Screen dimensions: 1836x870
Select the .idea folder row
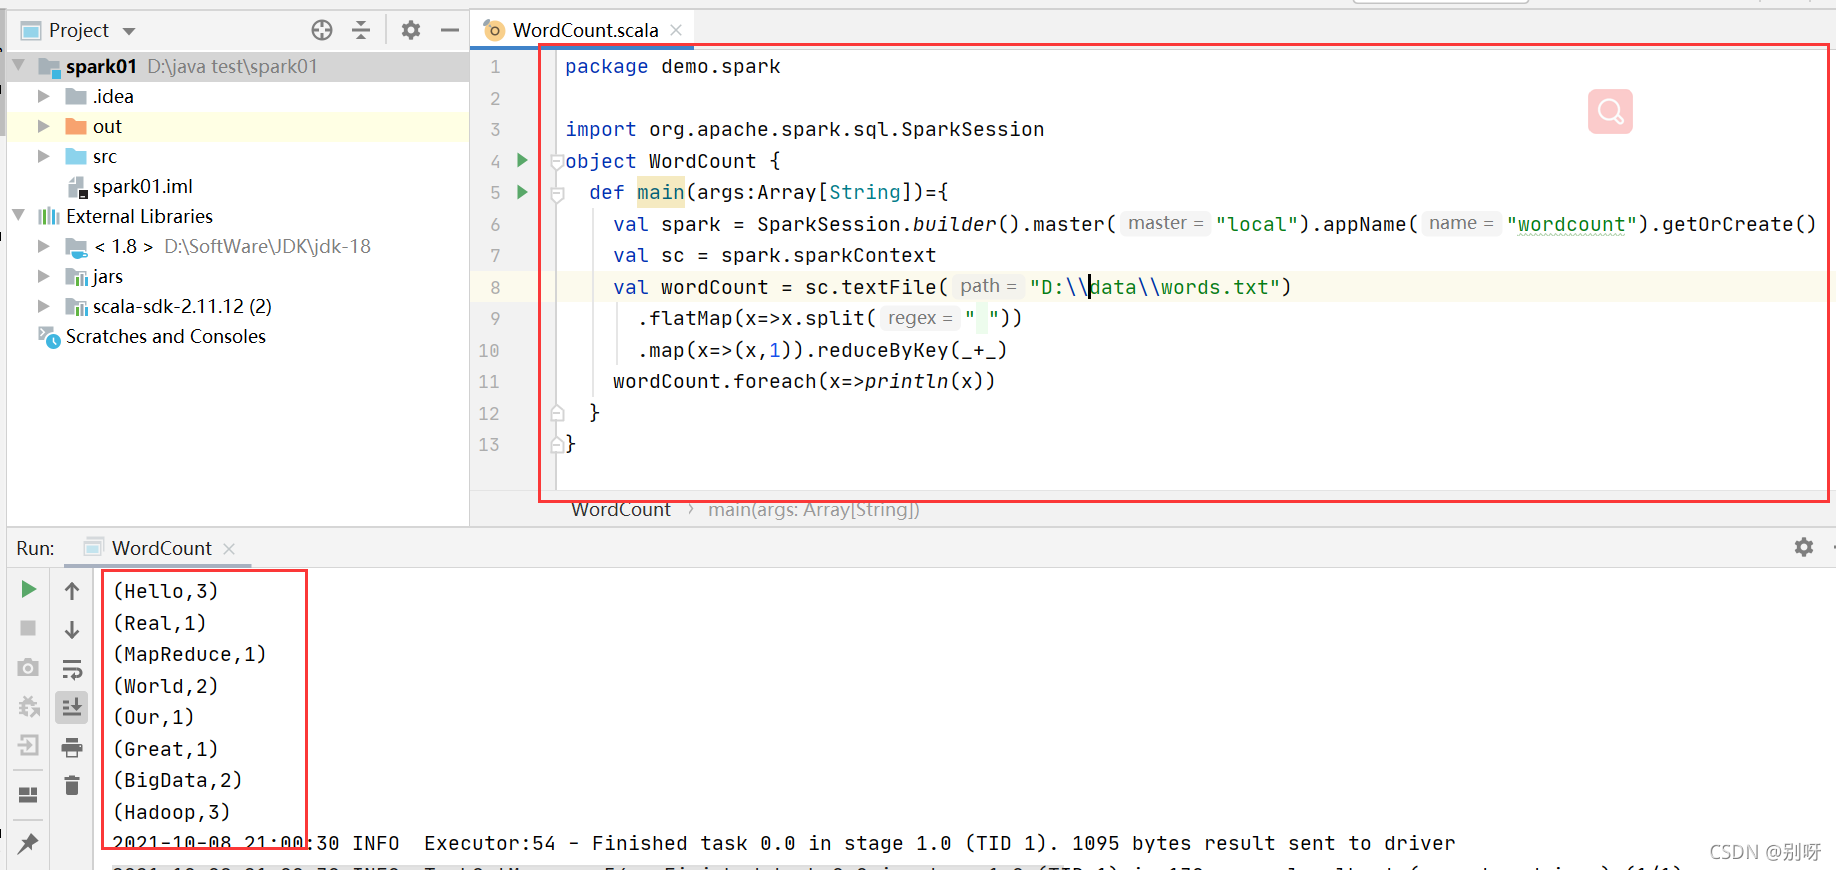(238, 96)
